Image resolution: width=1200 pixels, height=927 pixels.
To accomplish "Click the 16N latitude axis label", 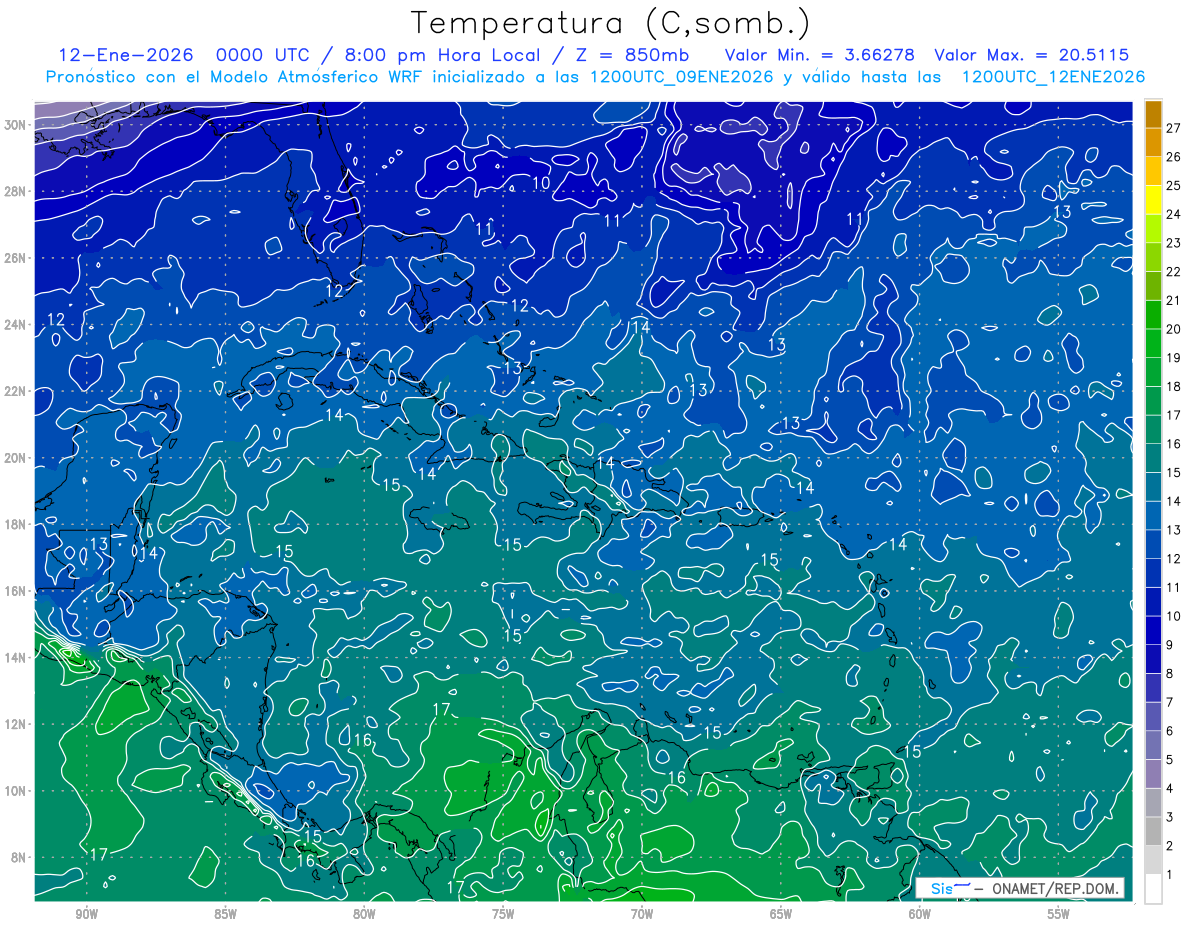I will tap(17, 591).
